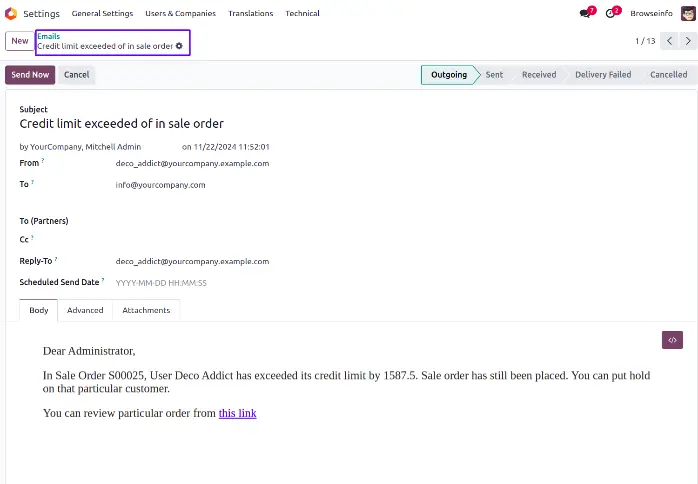Click the Odoo app logo icon
This screenshot has height=484, width=698.
click(x=12, y=13)
